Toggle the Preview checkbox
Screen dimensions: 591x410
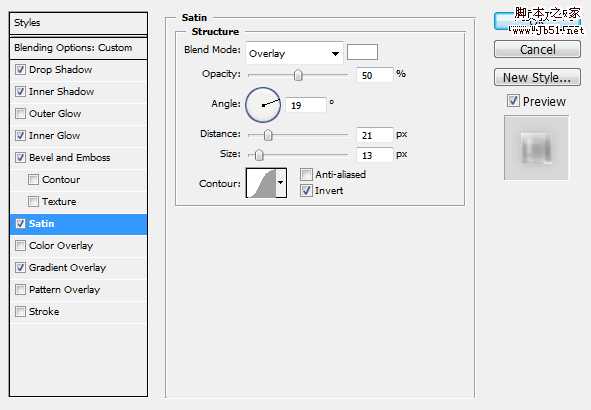tap(513, 101)
